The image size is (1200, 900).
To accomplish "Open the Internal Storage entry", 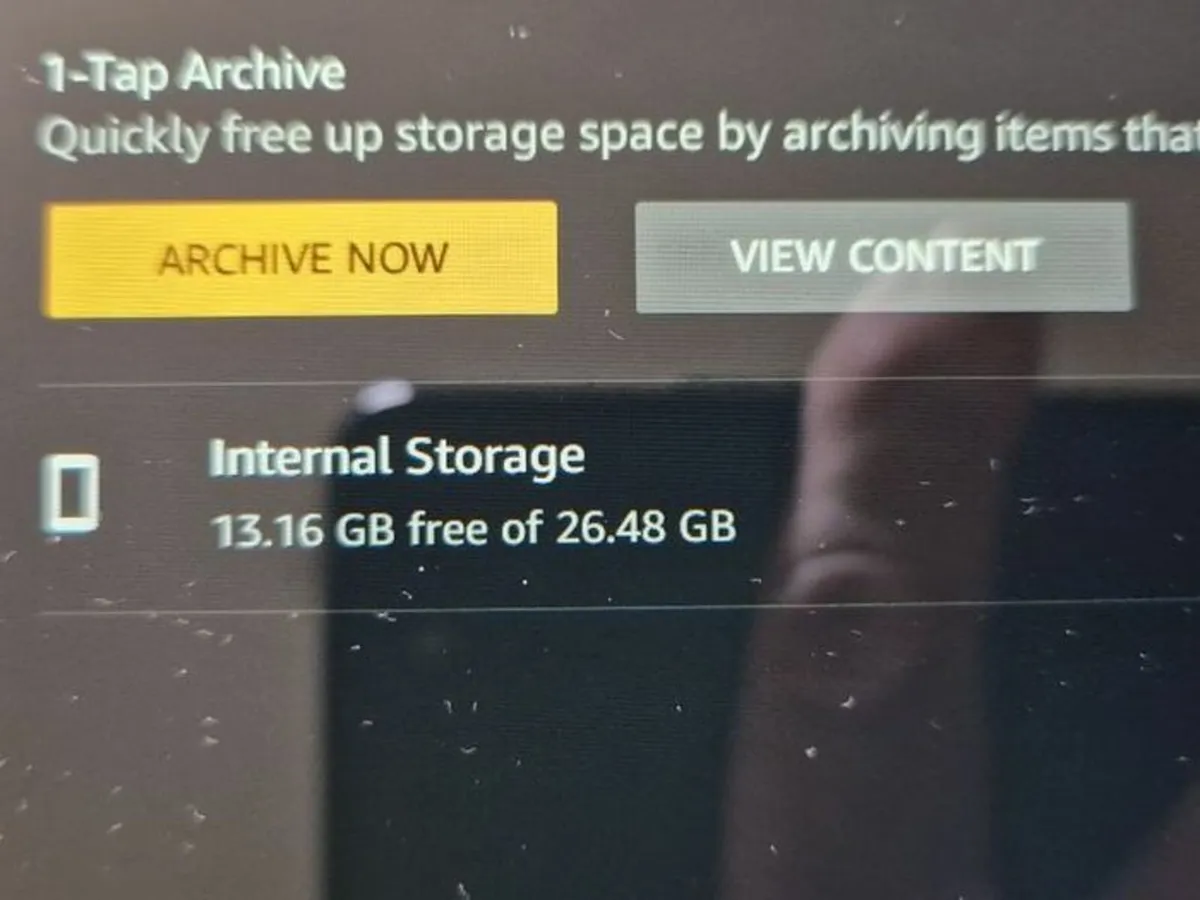I will (600, 496).
